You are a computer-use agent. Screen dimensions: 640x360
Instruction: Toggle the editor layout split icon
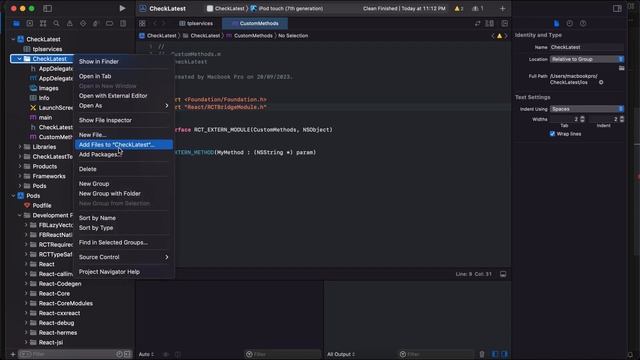pyautogui.click(x=489, y=24)
